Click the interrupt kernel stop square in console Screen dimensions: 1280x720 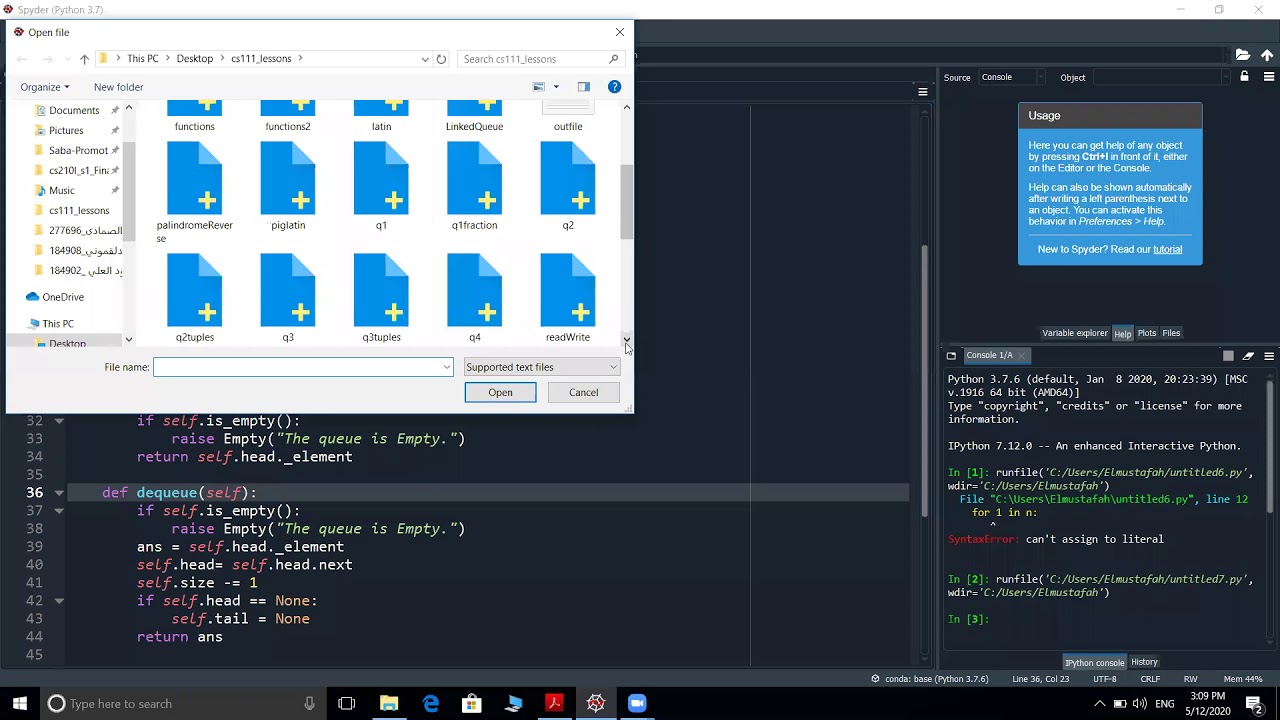point(1228,356)
